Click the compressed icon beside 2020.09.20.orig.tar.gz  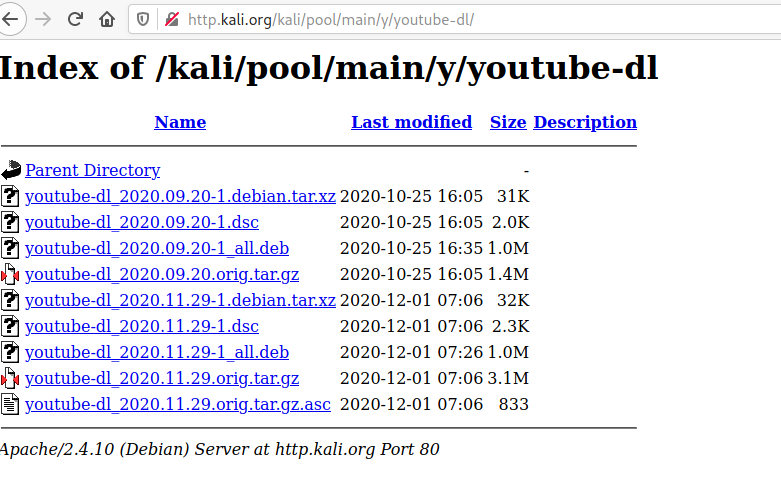11,274
